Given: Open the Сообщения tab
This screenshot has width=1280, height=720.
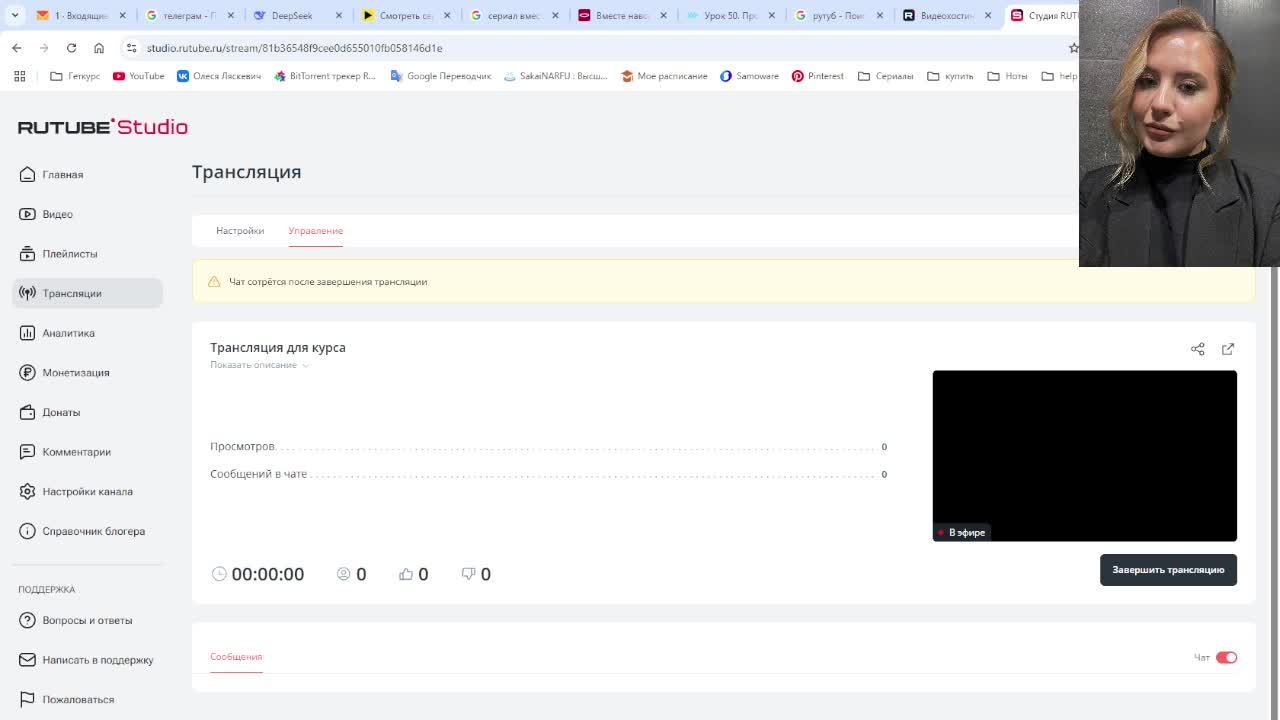Looking at the screenshot, I should coord(236,657).
